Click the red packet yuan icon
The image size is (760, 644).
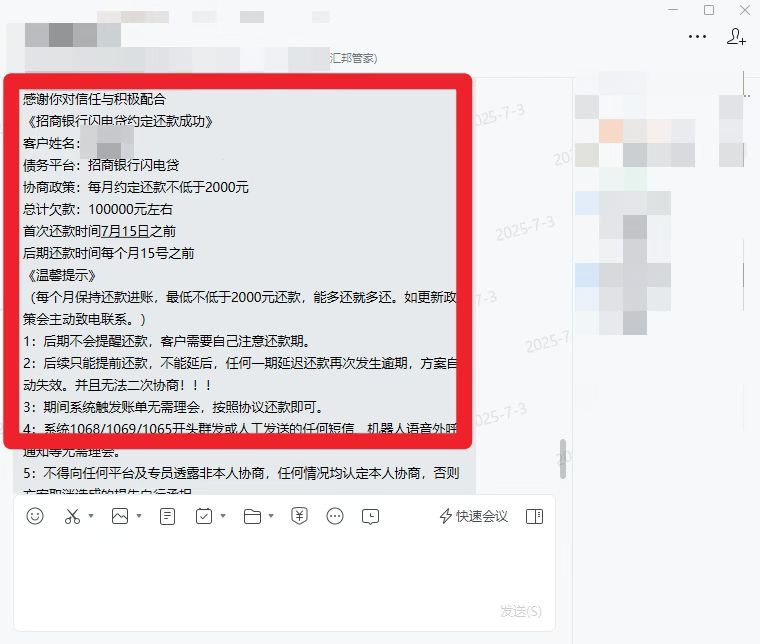(x=299, y=517)
